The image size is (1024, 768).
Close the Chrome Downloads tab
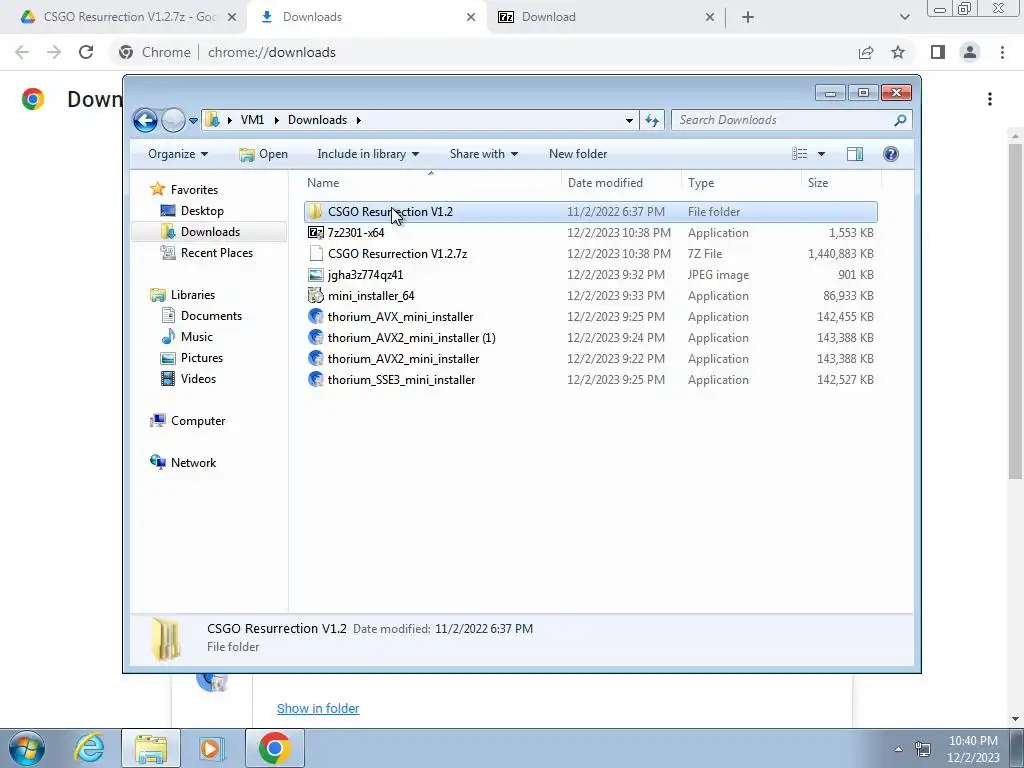click(471, 18)
